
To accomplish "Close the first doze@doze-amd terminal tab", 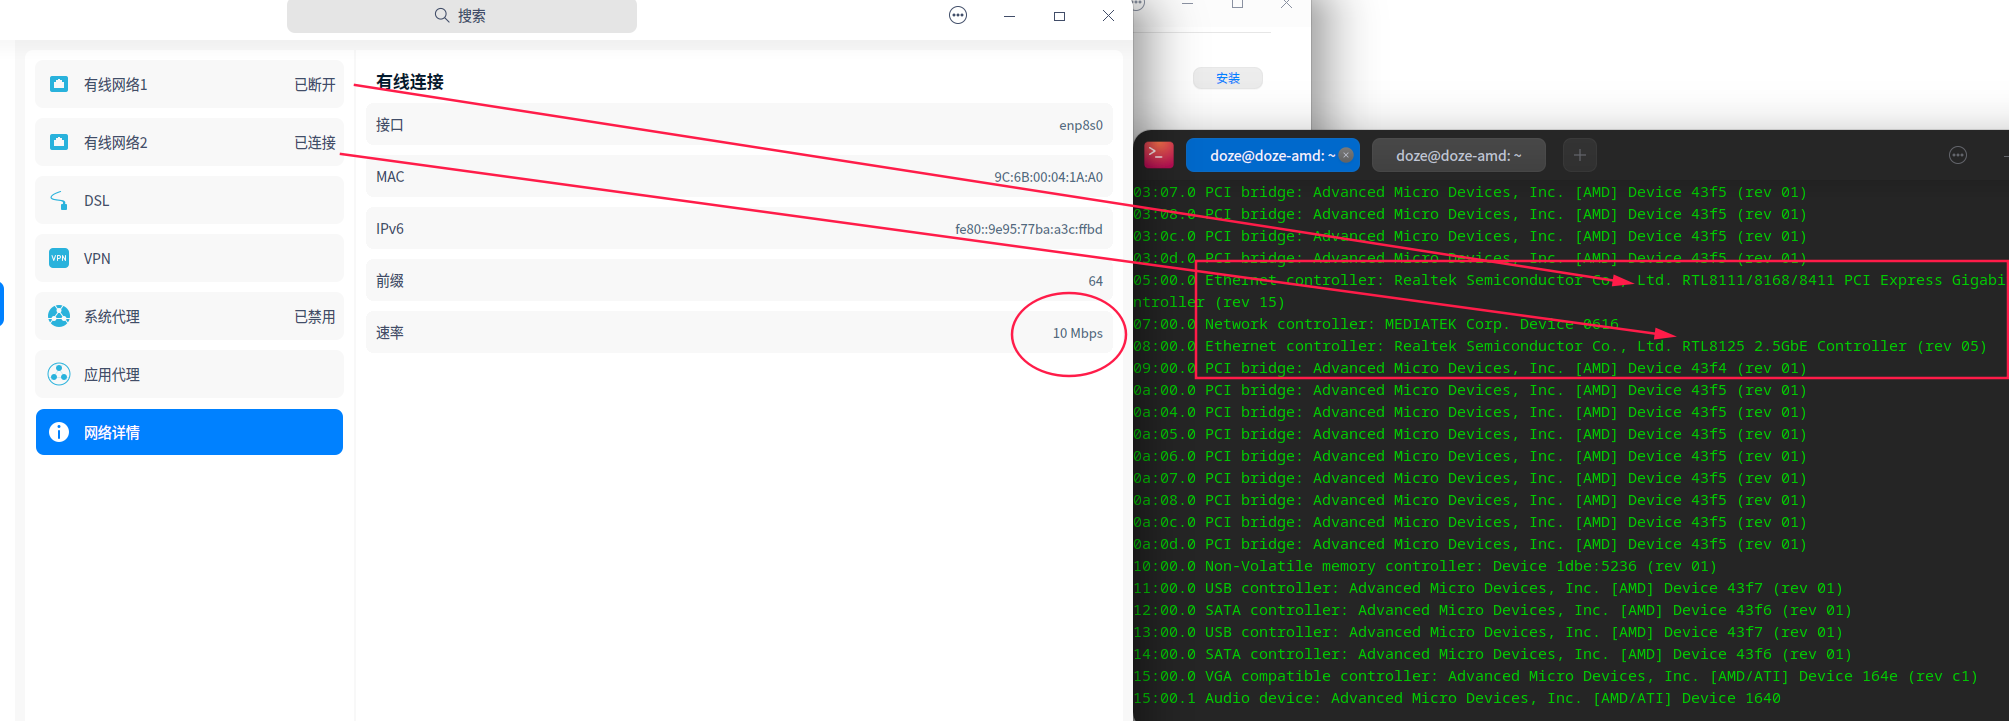I will pyautogui.click(x=1346, y=155).
